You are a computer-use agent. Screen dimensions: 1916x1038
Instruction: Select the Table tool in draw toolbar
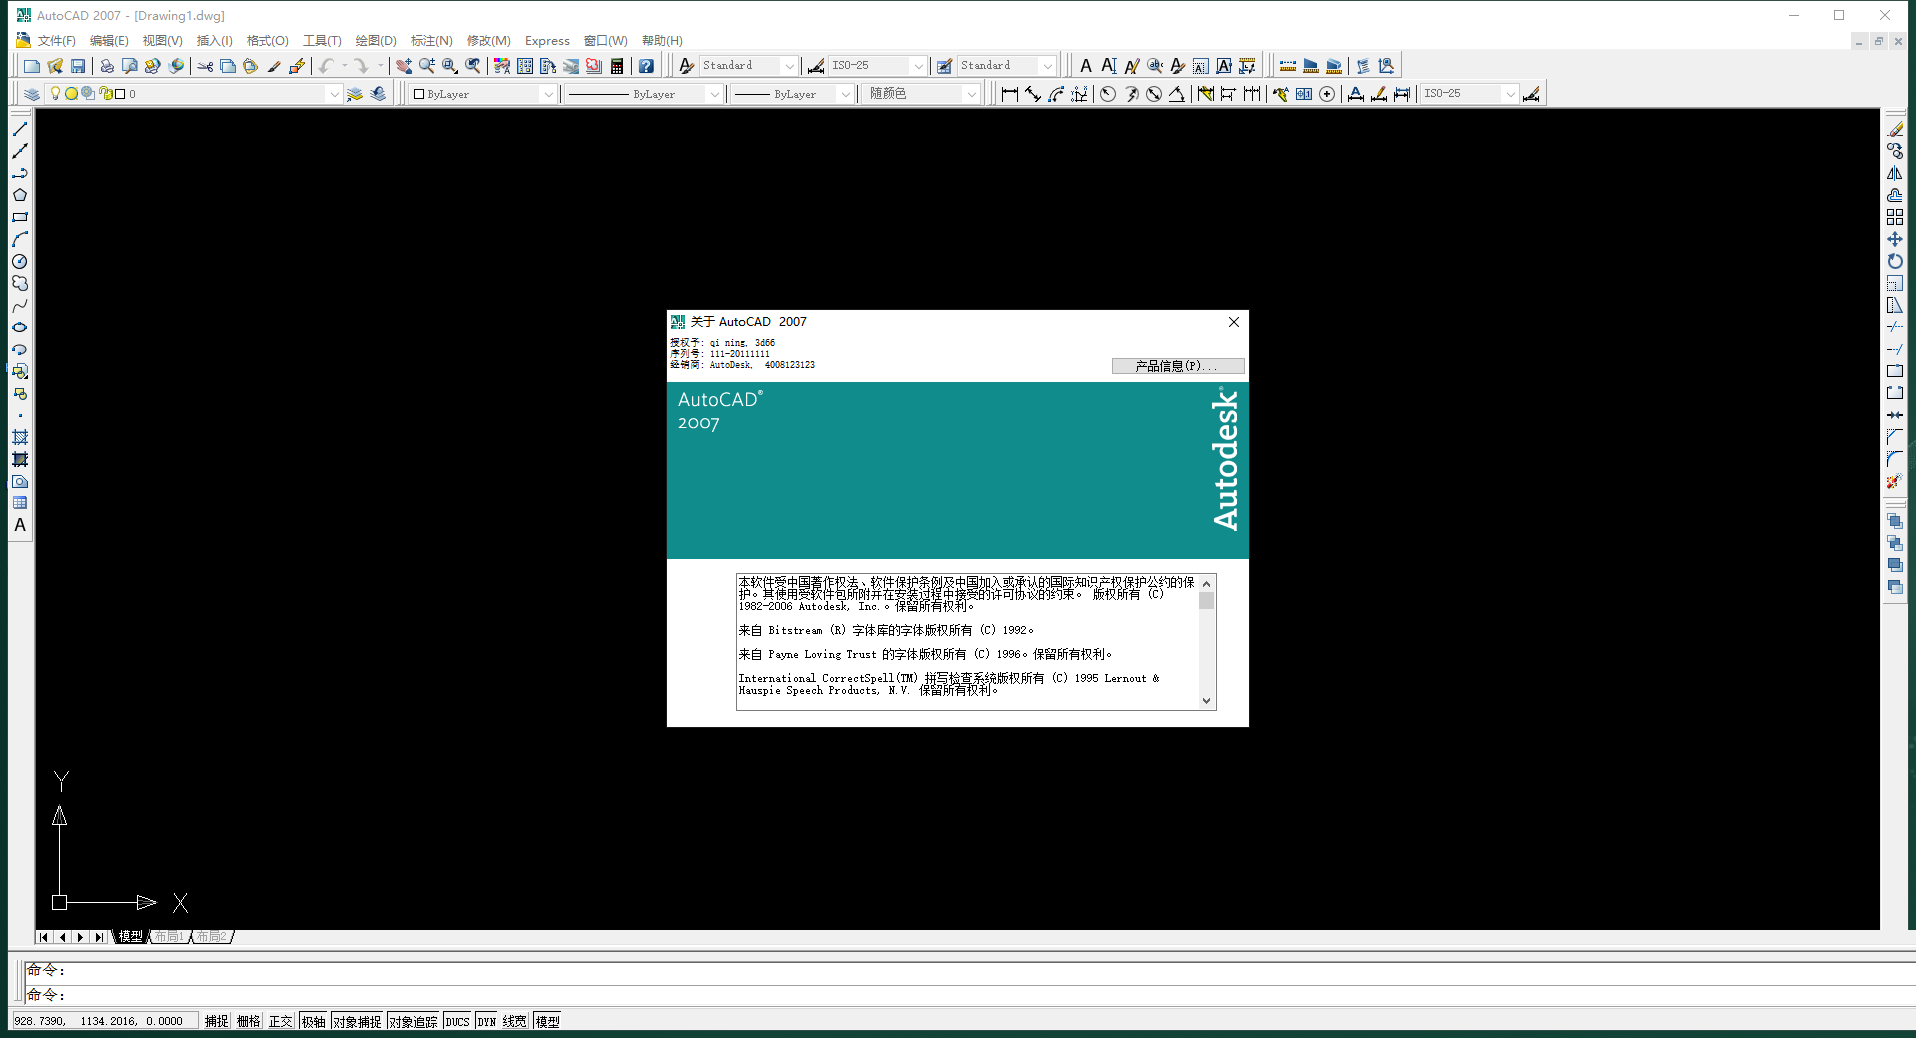click(19, 503)
